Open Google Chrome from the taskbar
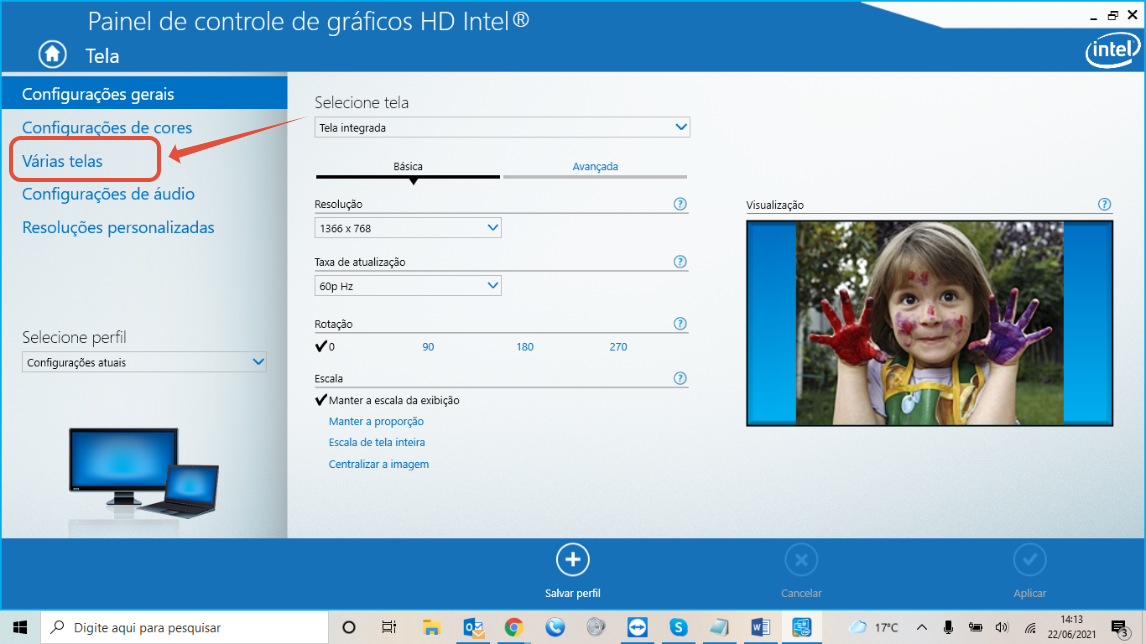This screenshot has height=644, width=1146. pos(514,627)
